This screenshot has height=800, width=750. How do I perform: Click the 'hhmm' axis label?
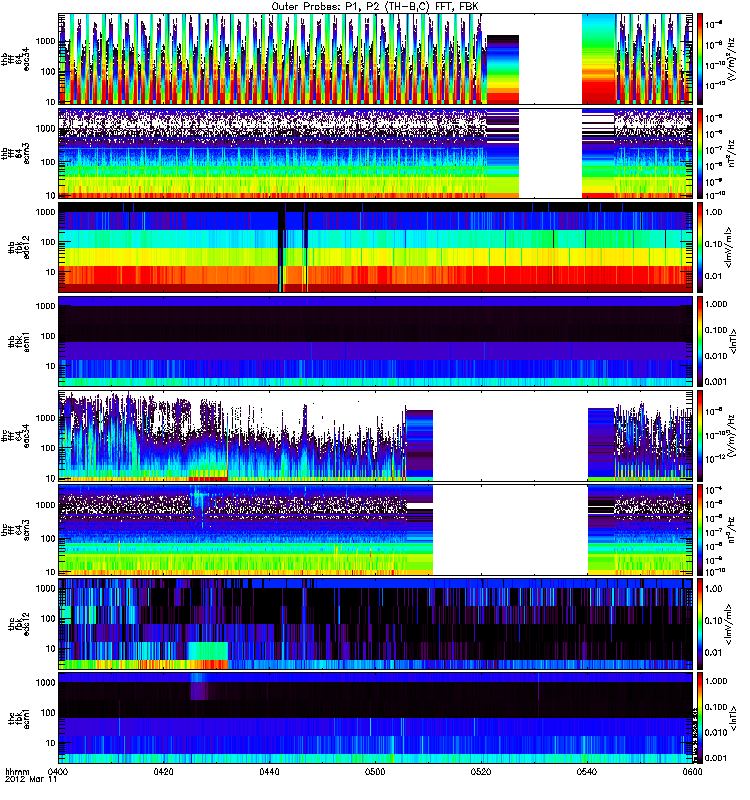(17, 773)
